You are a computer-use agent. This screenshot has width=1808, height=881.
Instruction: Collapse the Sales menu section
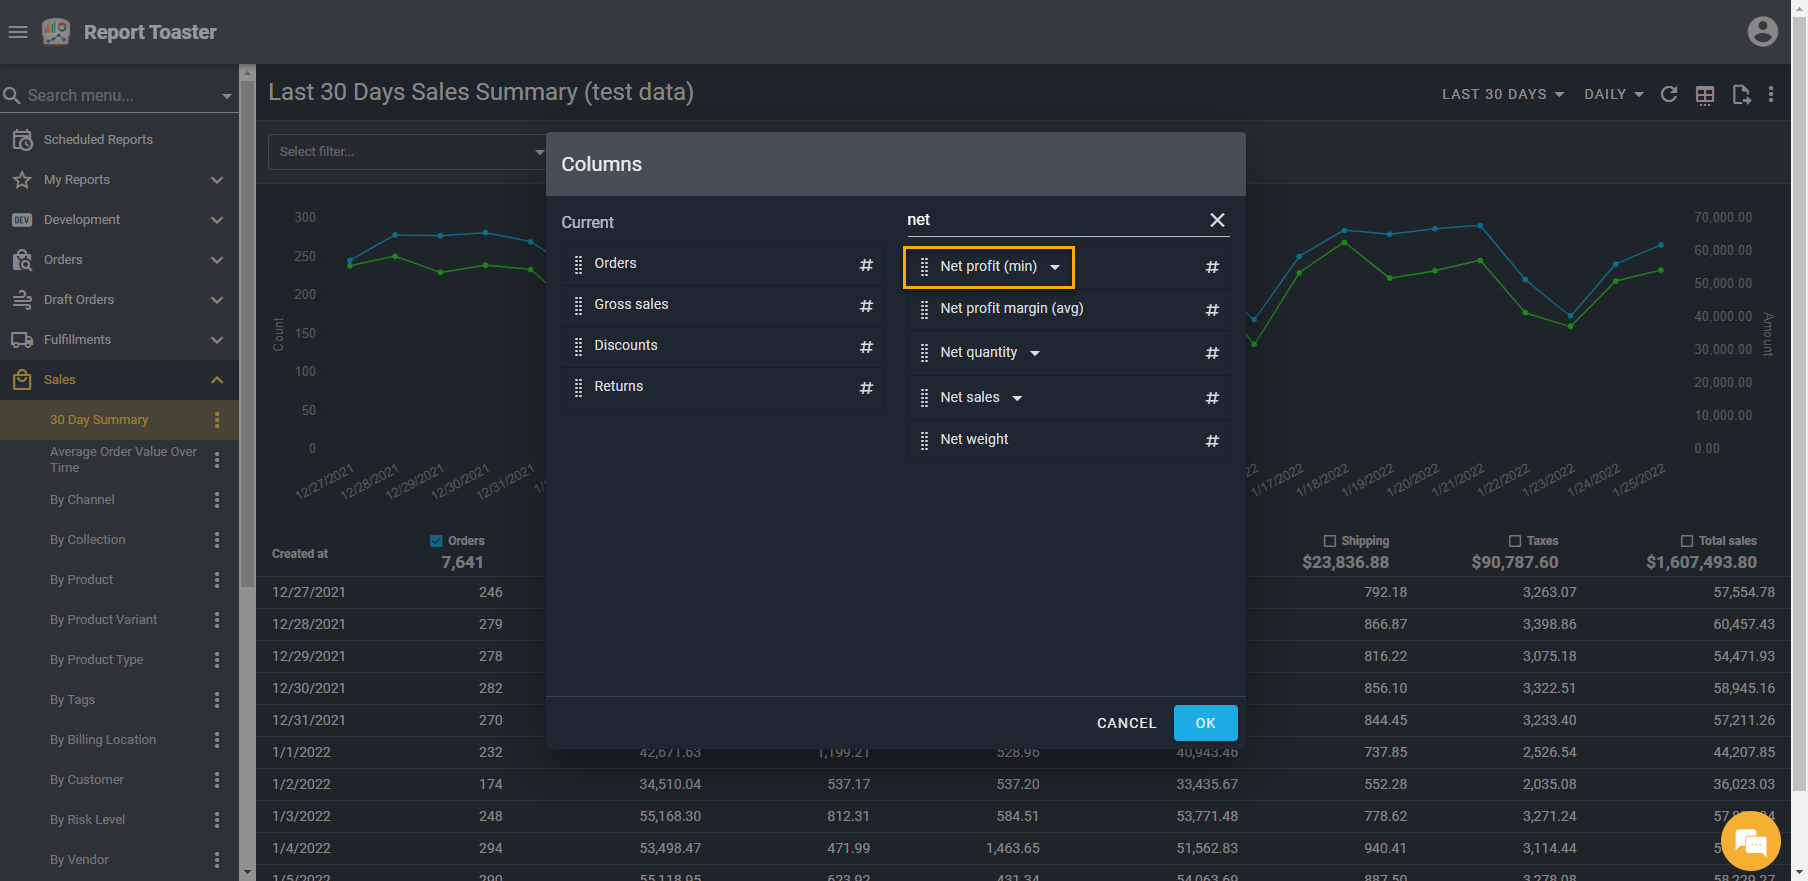(217, 380)
